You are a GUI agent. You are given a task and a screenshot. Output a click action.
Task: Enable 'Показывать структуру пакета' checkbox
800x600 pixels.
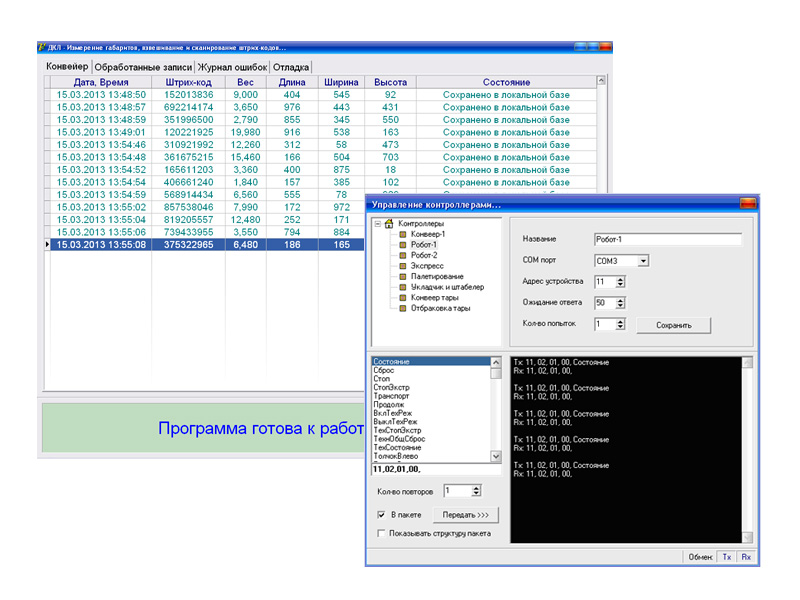click(381, 534)
